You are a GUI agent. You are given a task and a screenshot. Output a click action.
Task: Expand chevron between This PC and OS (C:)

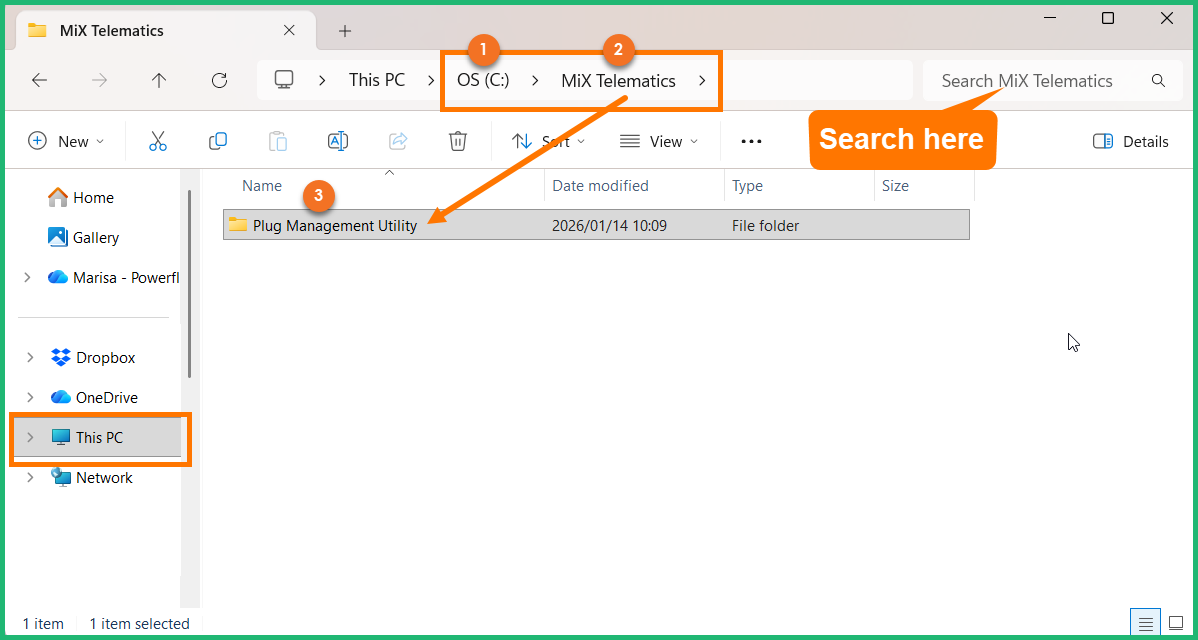coord(432,80)
